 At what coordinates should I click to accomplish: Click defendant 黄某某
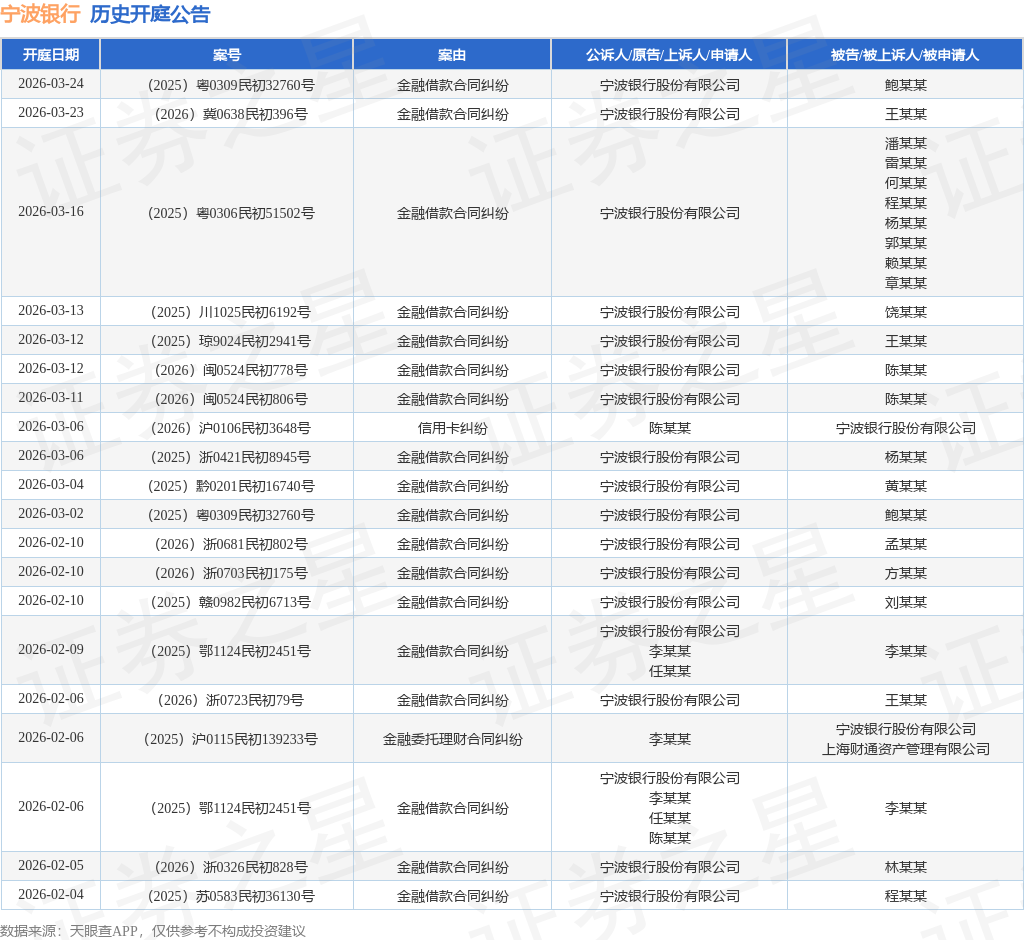click(x=906, y=487)
